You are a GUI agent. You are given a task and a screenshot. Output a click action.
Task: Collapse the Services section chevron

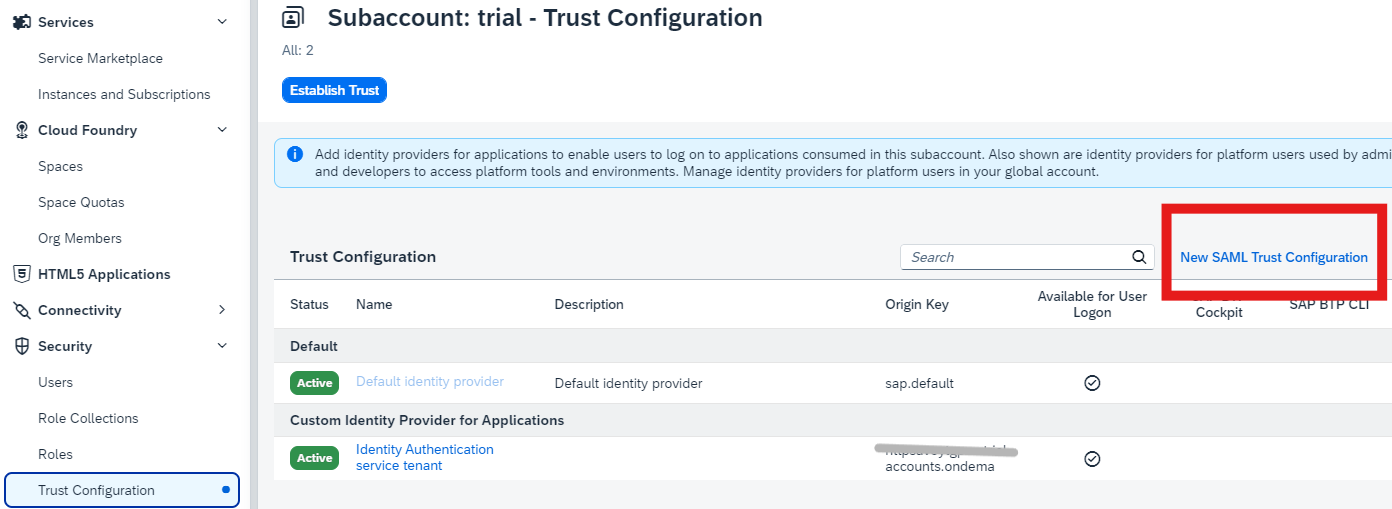222,22
